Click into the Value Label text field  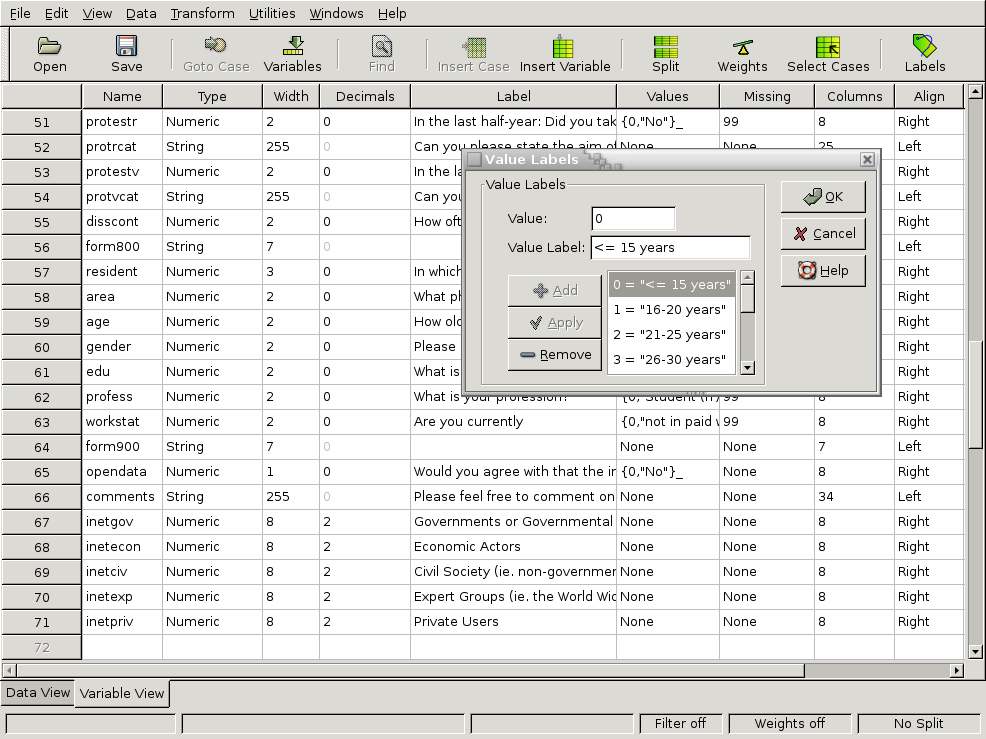[669, 247]
